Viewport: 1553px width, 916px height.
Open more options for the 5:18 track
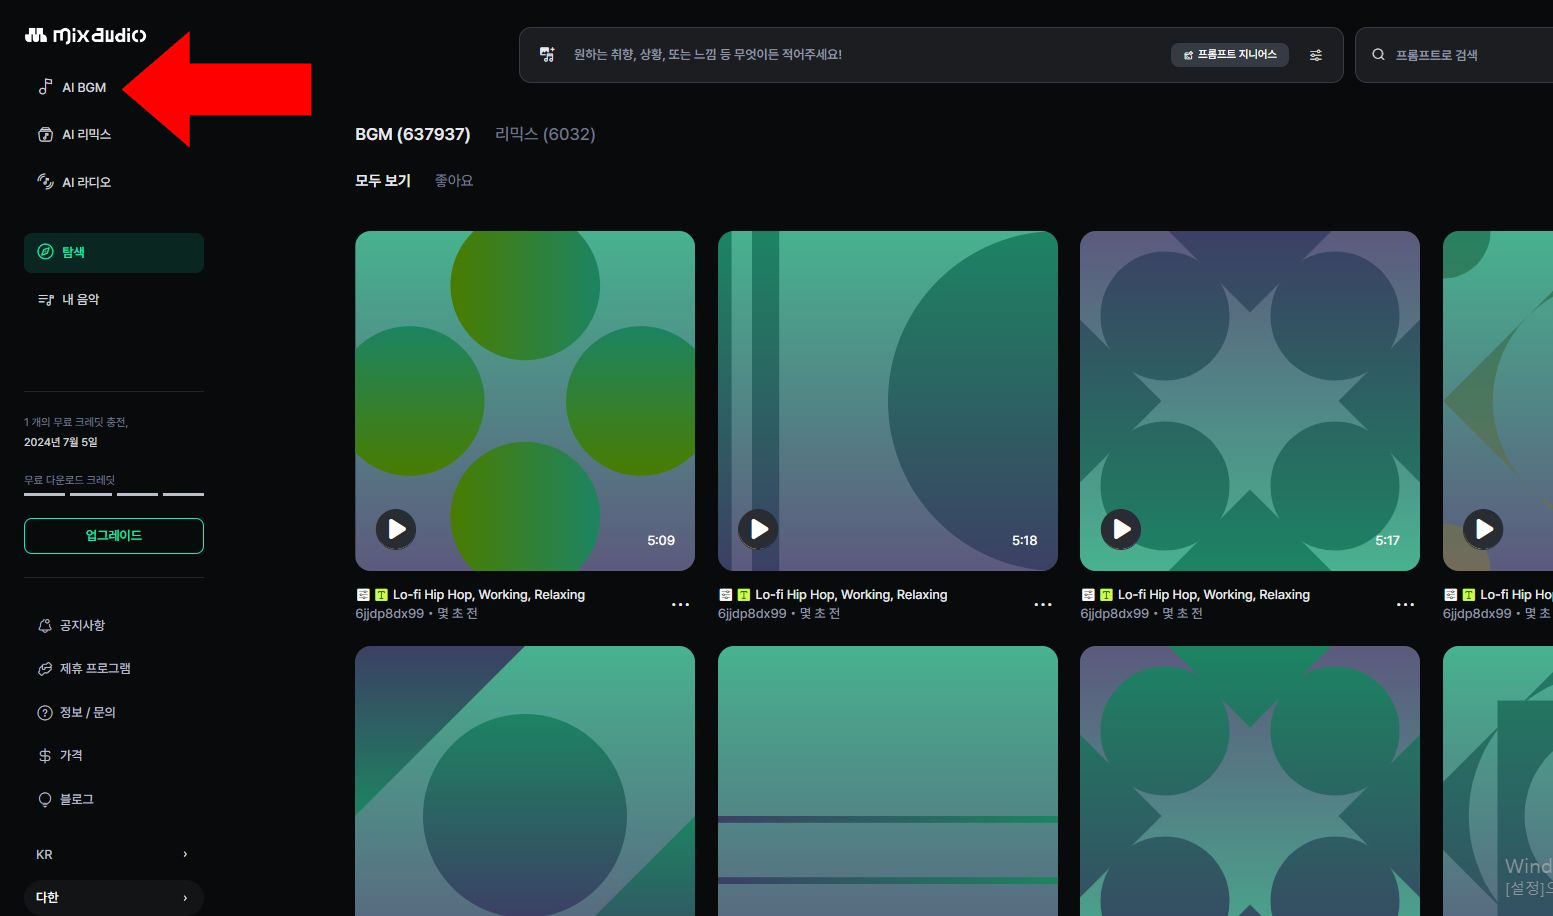click(x=1043, y=605)
